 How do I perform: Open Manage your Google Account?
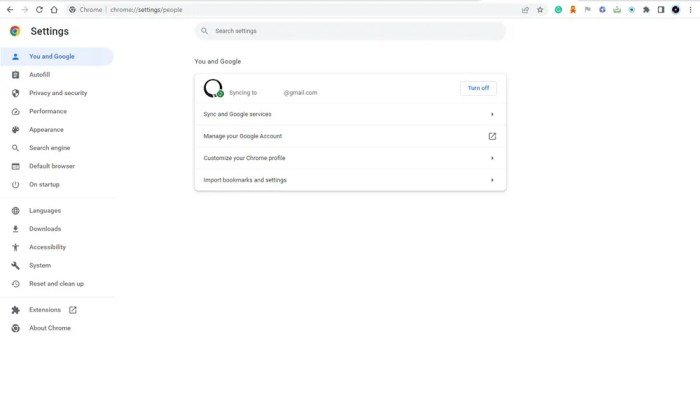350,136
